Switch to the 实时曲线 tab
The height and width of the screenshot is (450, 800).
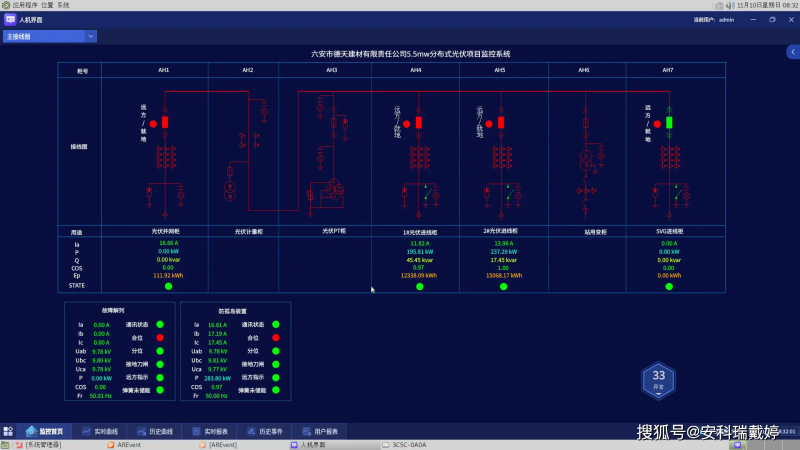click(100, 432)
